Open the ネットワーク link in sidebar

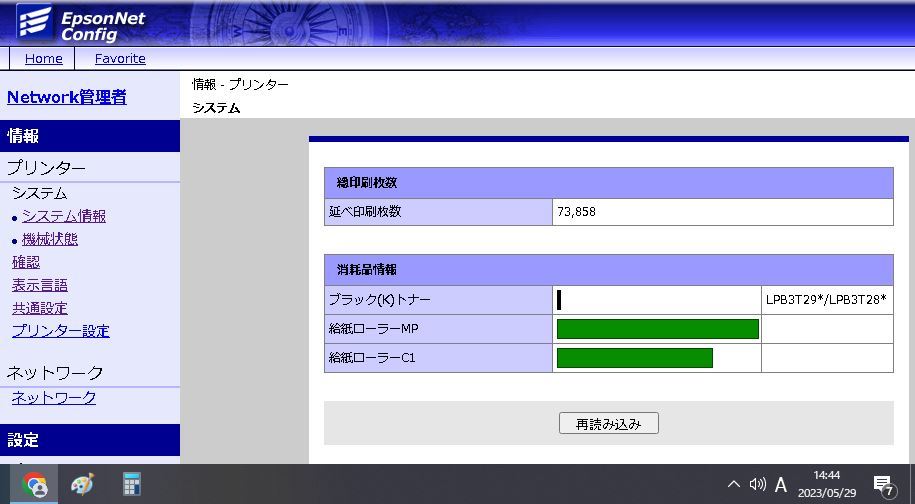point(54,398)
